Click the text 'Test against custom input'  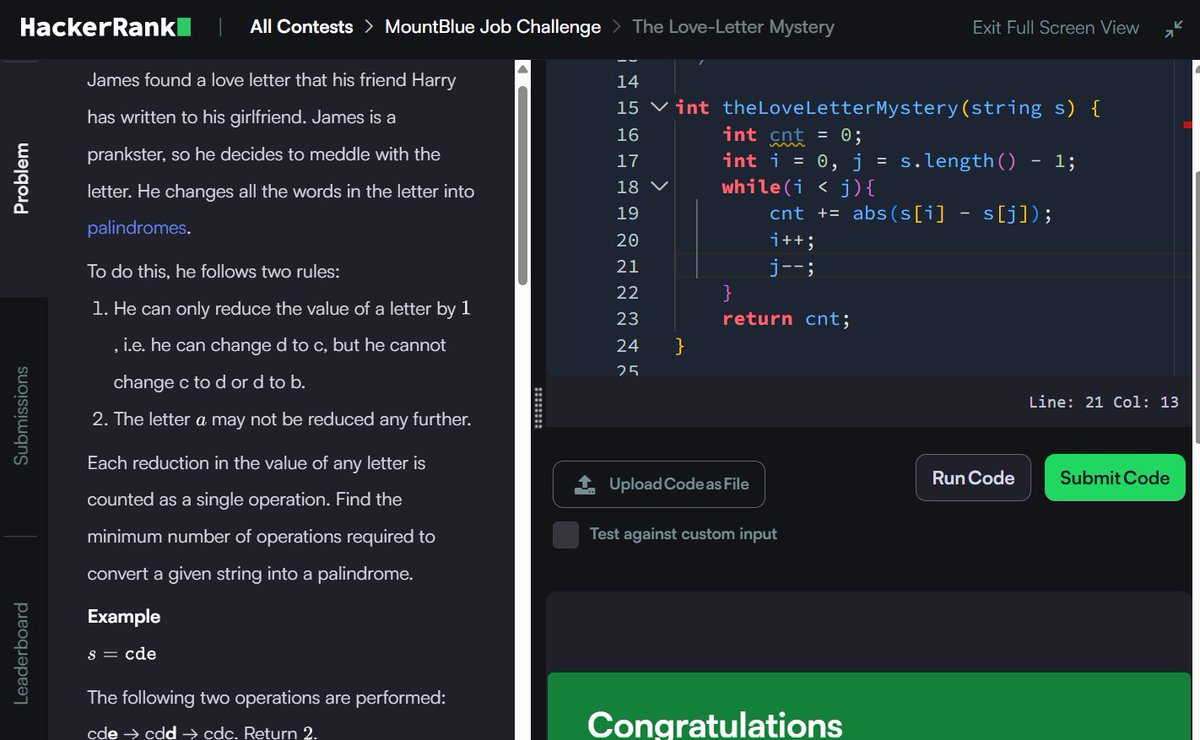tap(683, 534)
